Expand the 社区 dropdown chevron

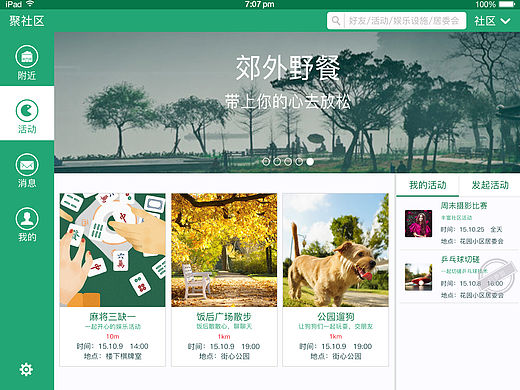(x=505, y=21)
